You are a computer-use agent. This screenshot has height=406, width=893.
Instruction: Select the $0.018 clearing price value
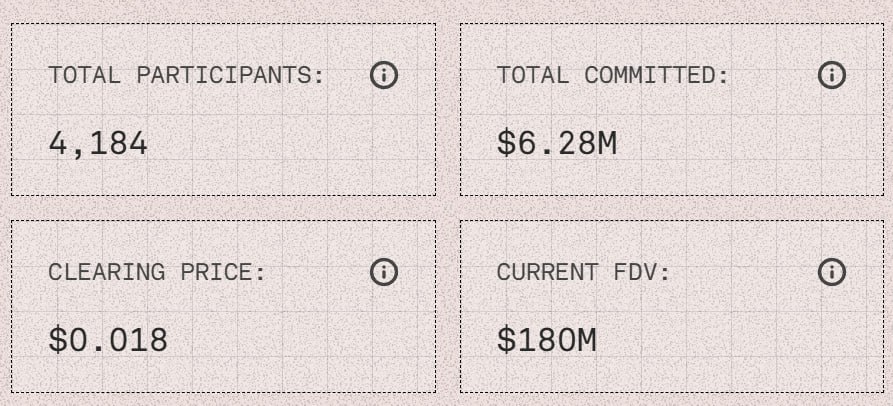[x=108, y=340]
